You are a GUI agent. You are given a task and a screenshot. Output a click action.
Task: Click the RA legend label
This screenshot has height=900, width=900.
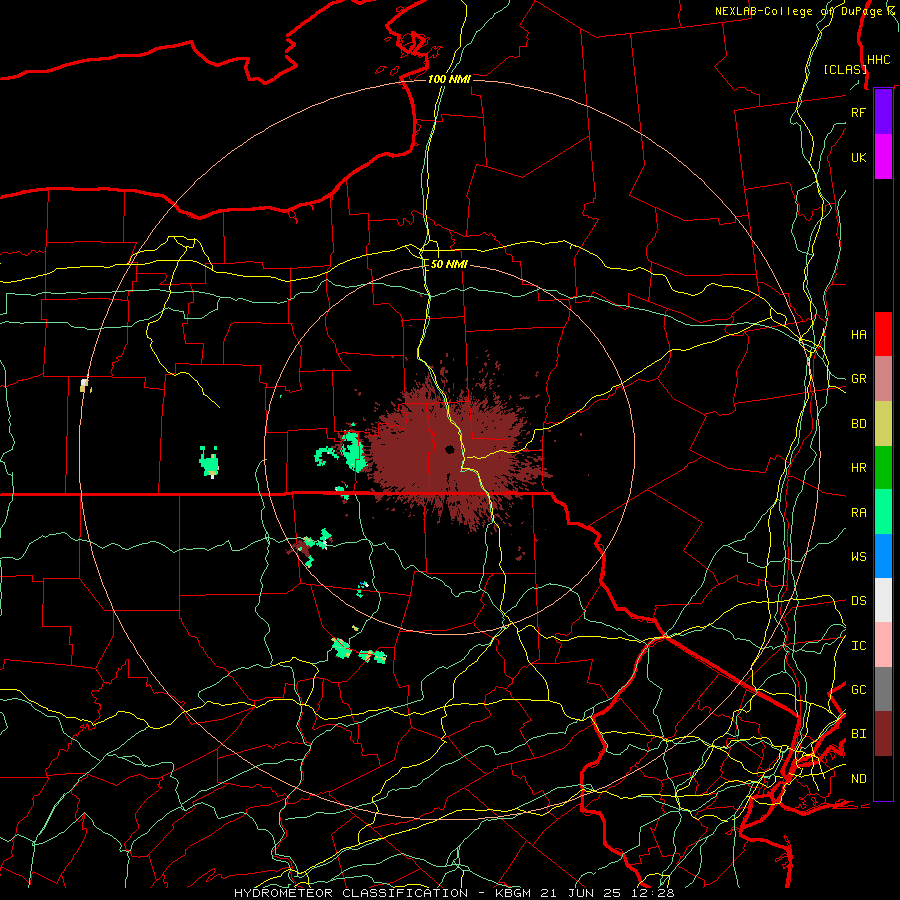tap(858, 513)
